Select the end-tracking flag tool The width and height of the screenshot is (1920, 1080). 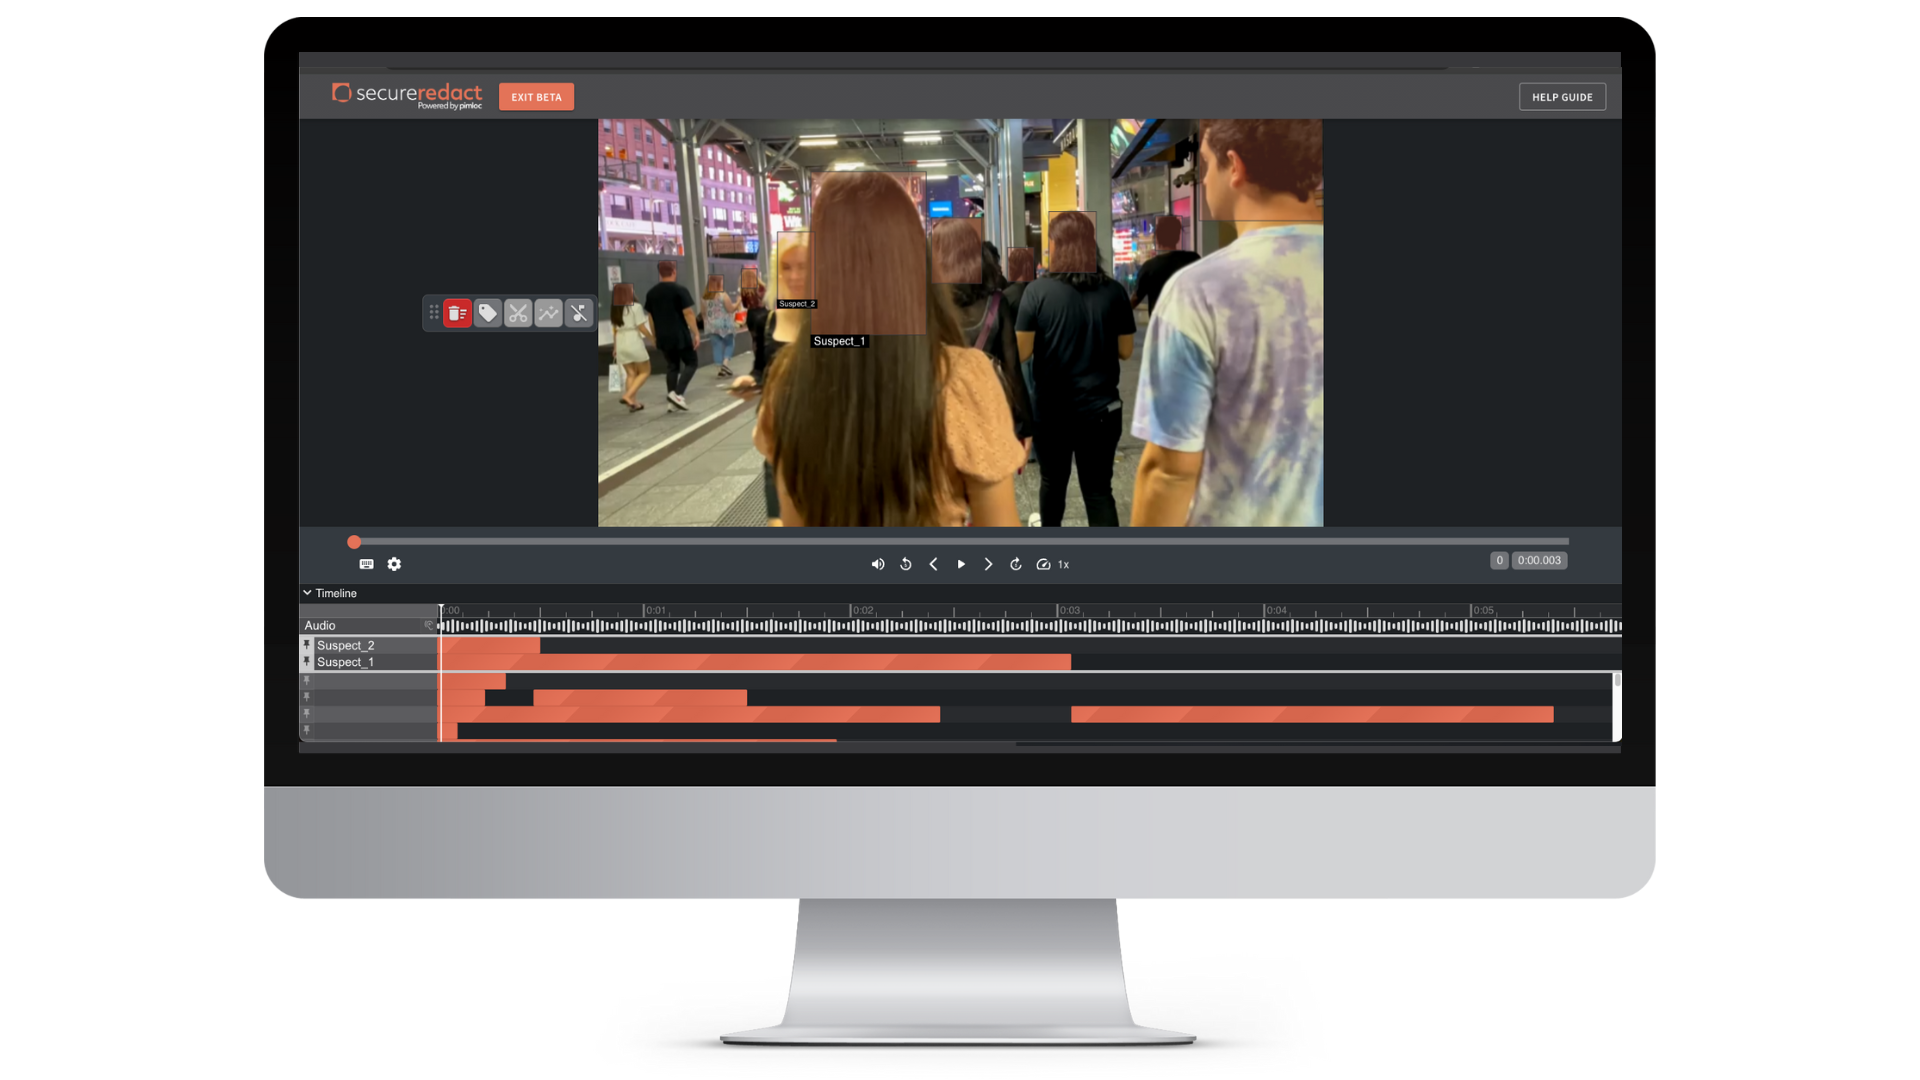[579, 312]
